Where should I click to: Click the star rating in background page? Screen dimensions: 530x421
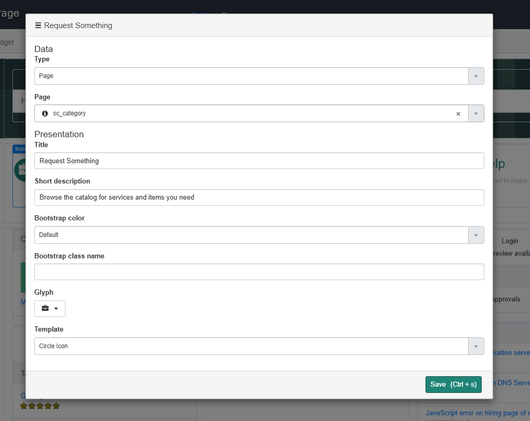tap(40, 406)
